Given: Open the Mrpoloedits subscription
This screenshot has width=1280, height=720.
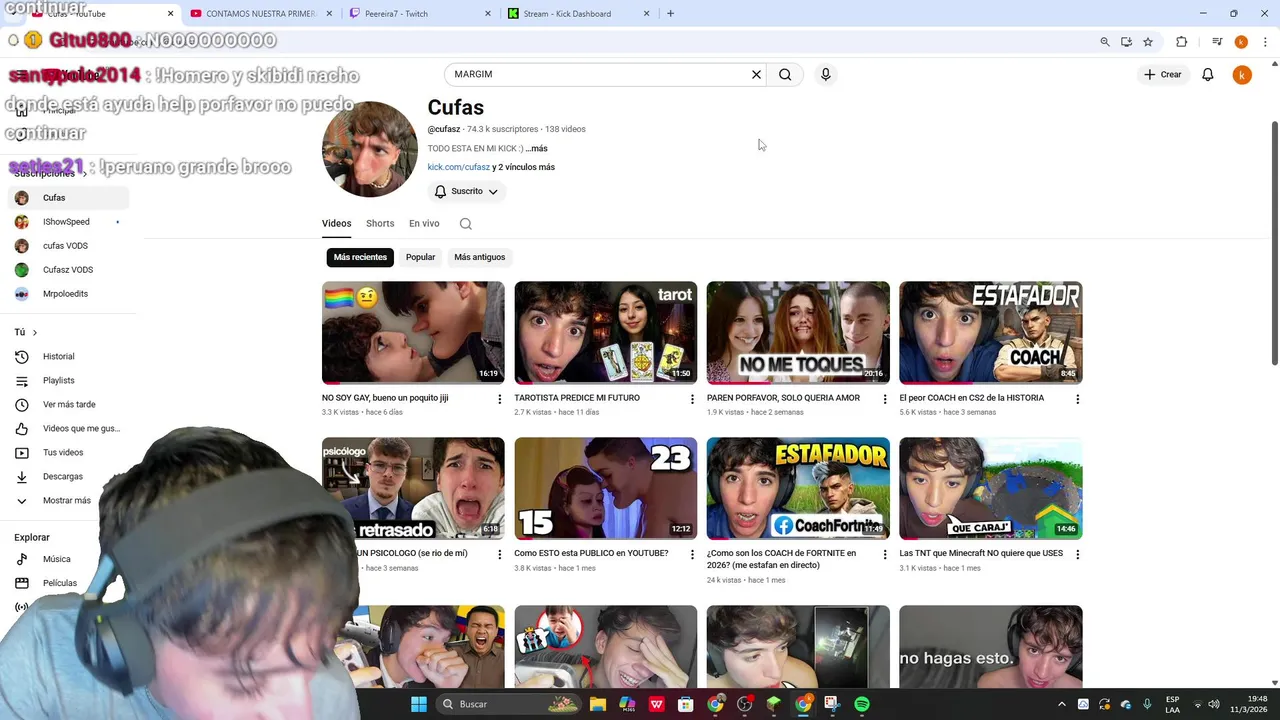Looking at the screenshot, I should (68, 294).
